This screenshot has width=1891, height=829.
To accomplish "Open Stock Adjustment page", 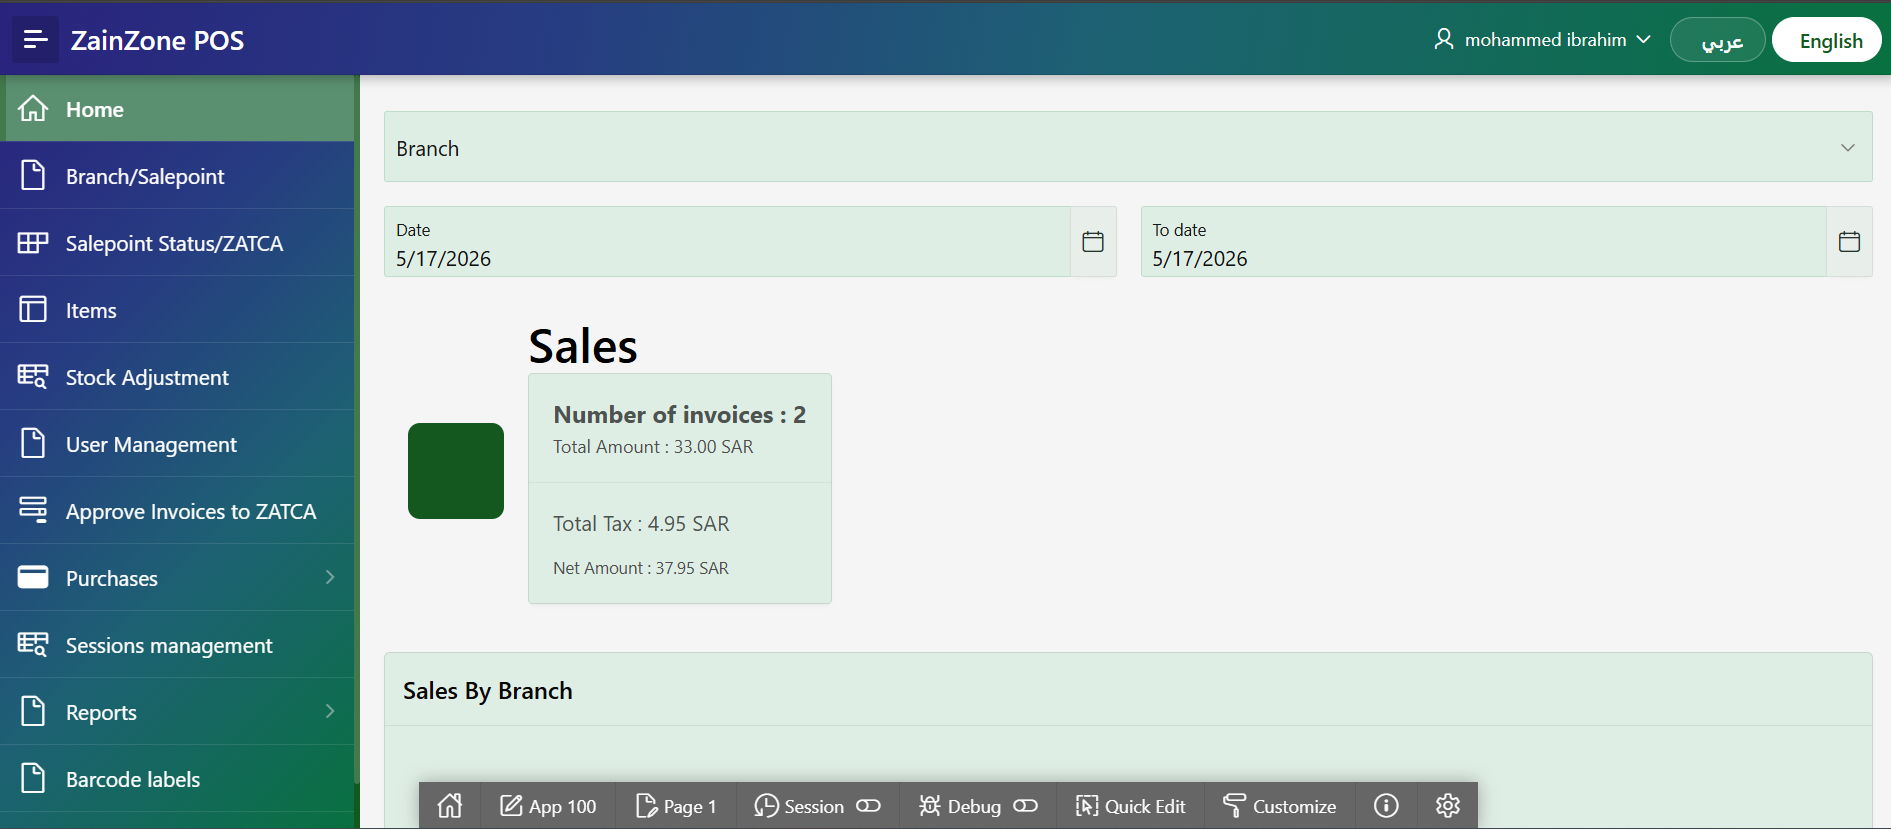I will [177, 377].
